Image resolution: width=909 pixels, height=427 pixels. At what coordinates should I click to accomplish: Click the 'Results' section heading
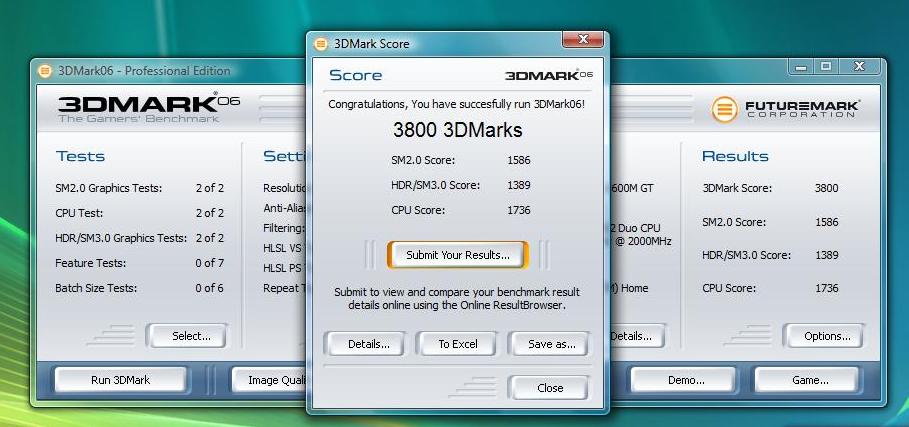coord(735,156)
